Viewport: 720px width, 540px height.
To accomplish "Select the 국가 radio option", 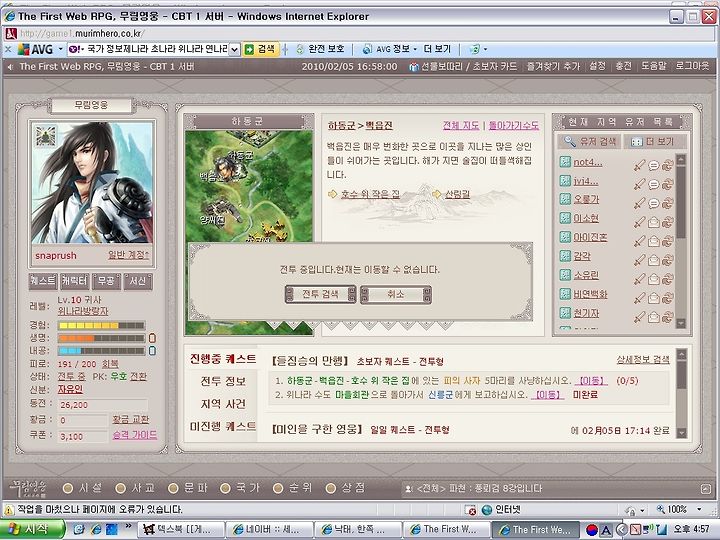I will [225, 488].
